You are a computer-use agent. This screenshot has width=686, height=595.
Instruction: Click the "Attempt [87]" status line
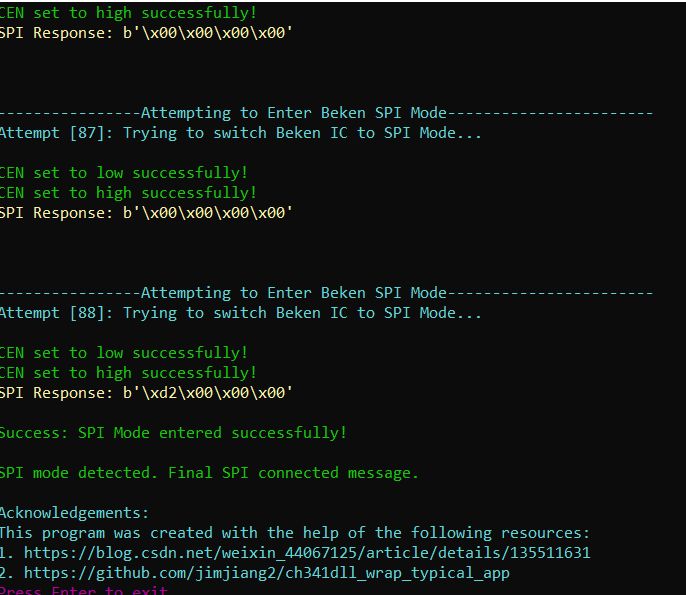click(240, 133)
